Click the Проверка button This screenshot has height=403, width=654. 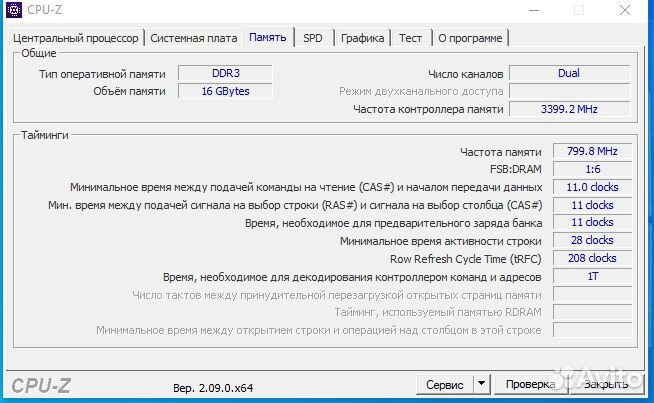531,384
